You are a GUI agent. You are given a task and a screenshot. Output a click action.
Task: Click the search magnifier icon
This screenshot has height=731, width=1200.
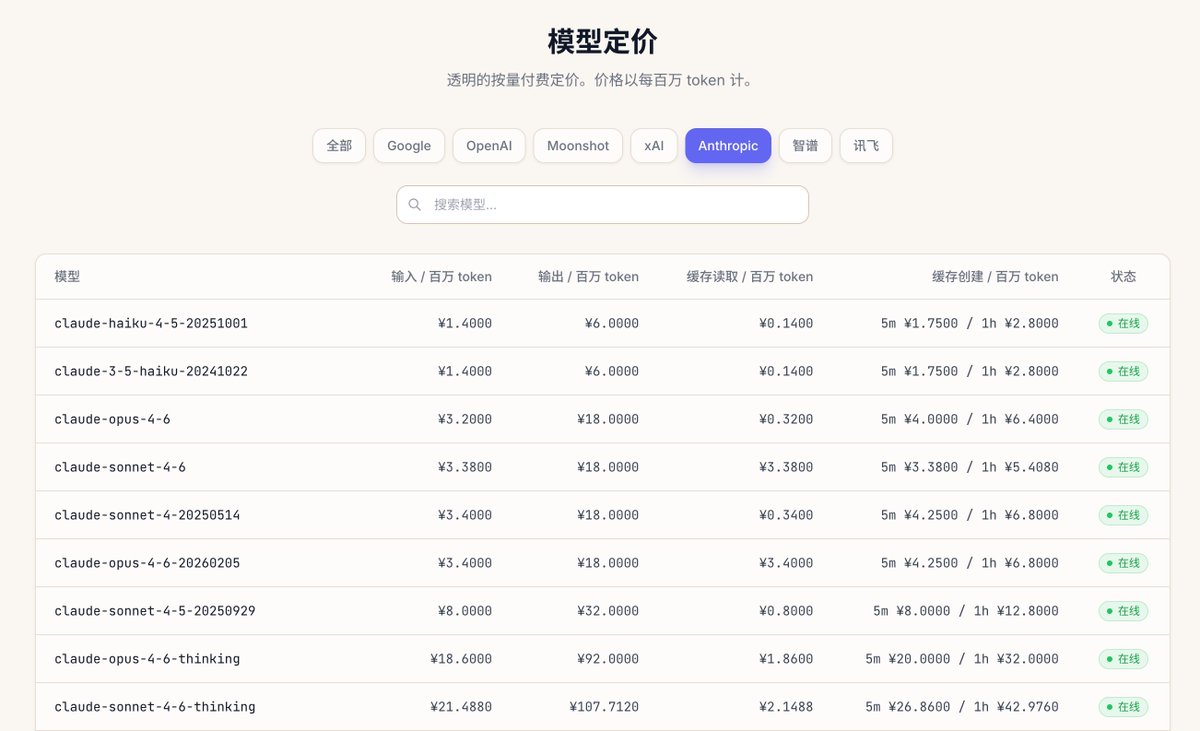pos(415,204)
